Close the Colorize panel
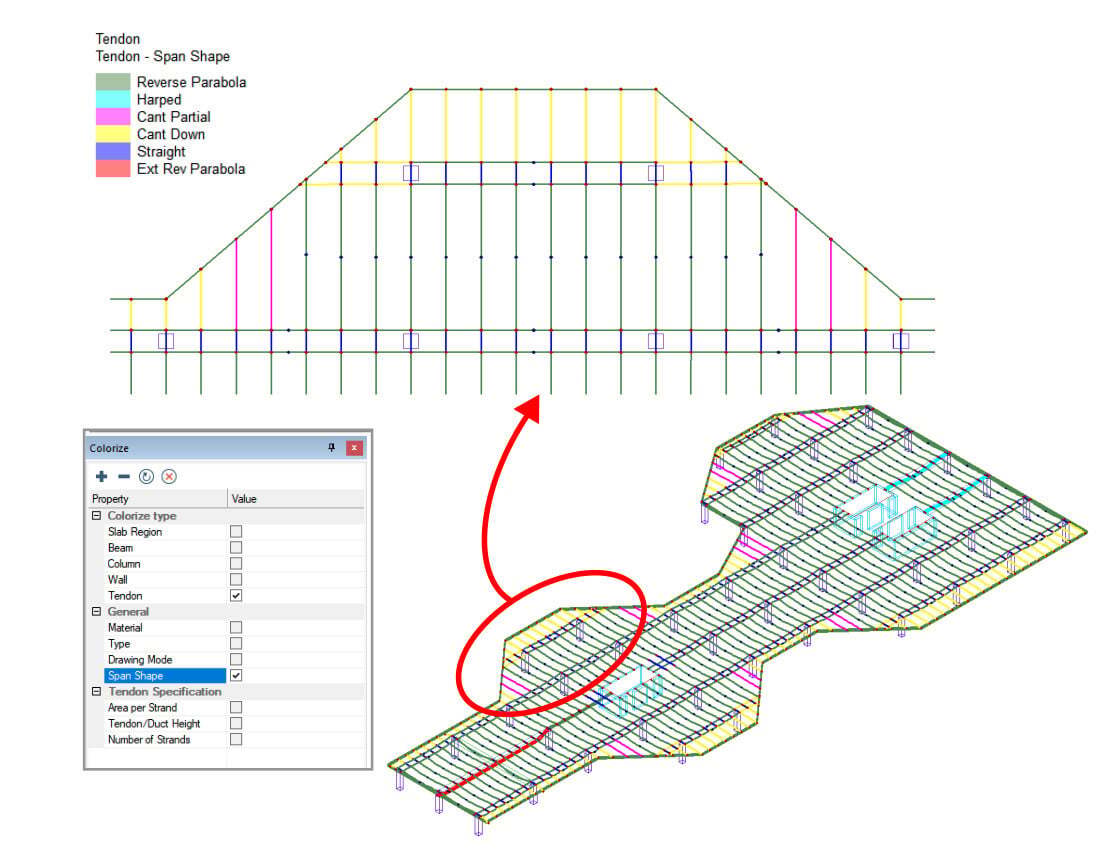Image resolution: width=1100 pixels, height=850 pixels. pos(353,449)
